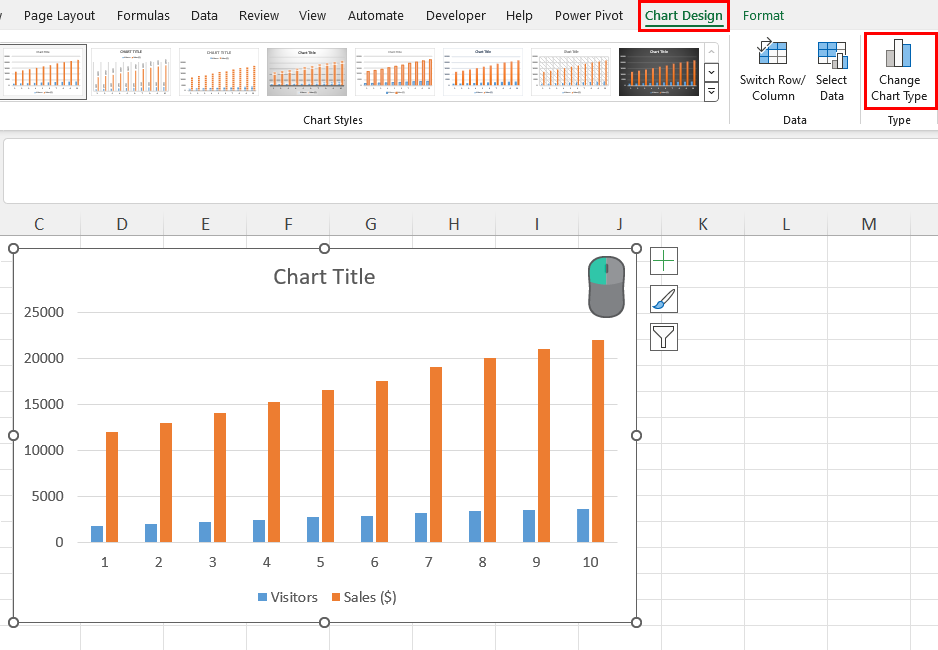
Task: Apply the CHART TITLE uppercase second style
Action: [x=131, y=72]
